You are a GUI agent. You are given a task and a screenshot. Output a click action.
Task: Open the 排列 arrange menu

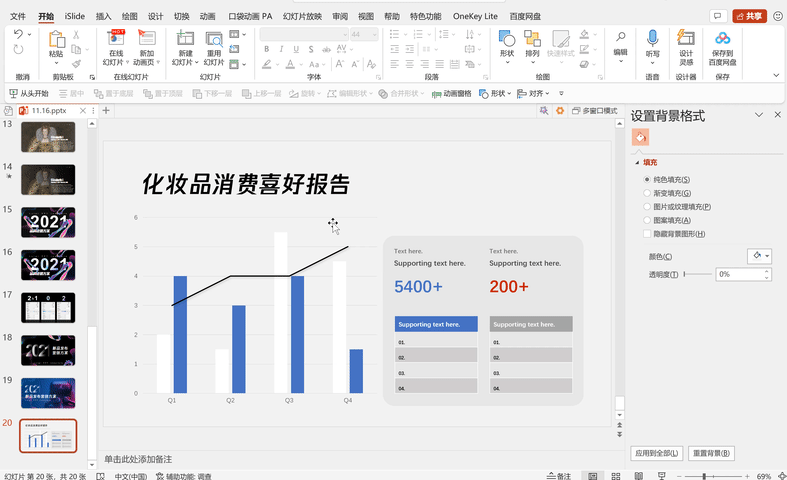(x=532, y=46)
